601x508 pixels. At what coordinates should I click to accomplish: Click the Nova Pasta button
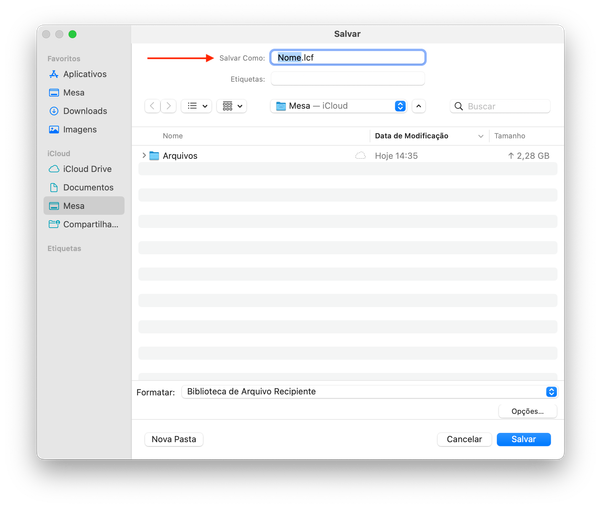(x=174, y=439)
